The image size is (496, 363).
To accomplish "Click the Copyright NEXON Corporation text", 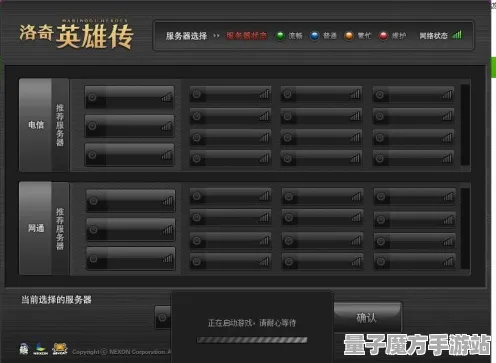I will click(x=121, y=352).
